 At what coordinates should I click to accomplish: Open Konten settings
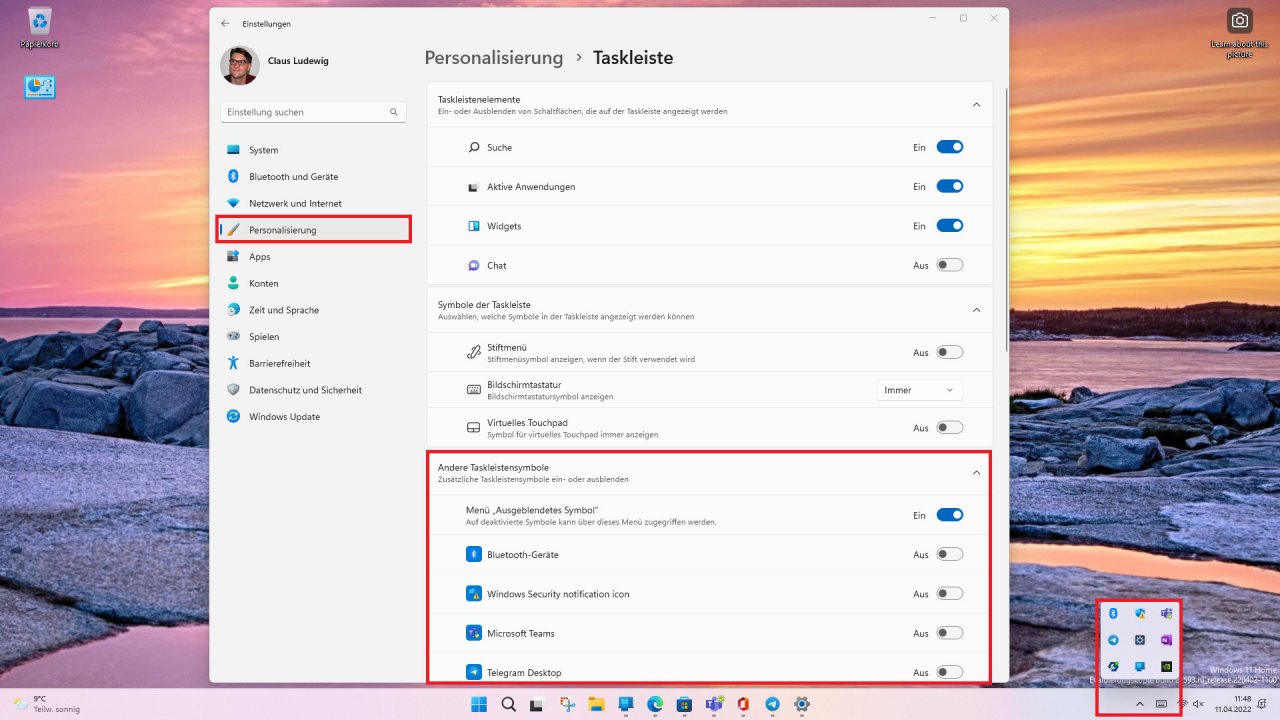[314, 283]
